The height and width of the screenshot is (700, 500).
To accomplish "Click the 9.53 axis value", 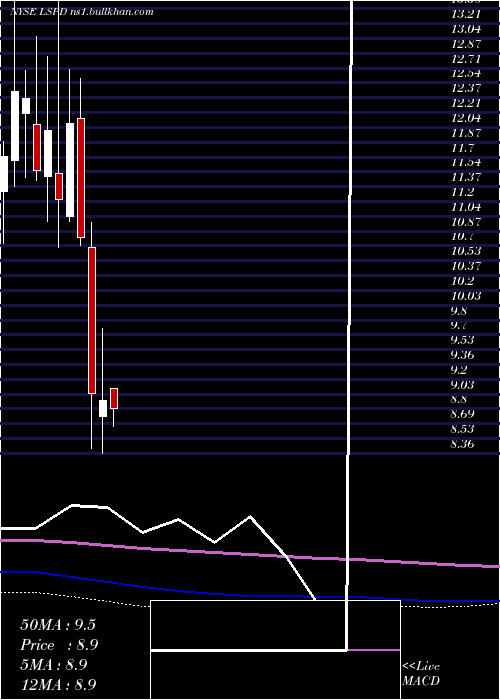I will click(464, 340).
